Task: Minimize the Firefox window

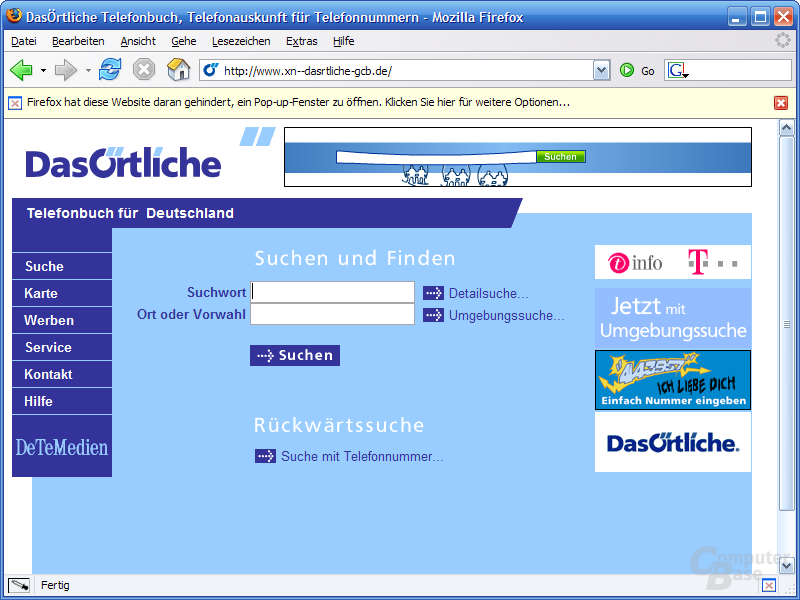Action: [x=736, y=17]
